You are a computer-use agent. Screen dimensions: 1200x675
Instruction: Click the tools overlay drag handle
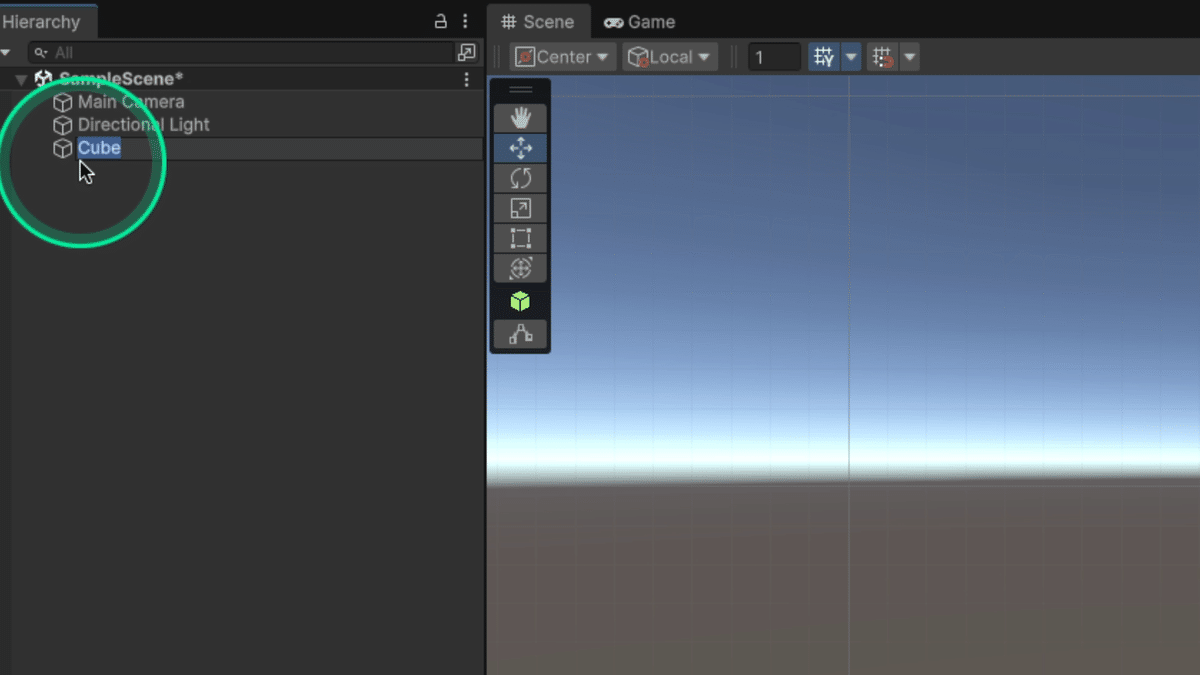520,90
